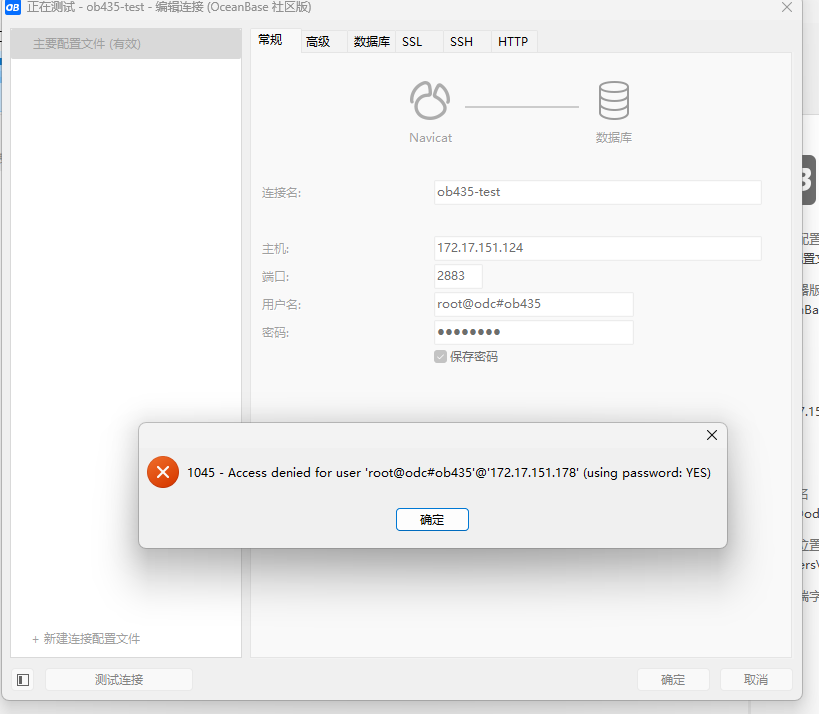Click the 1045 Access denied error message text
Viewport: 819px width, 714px height.
pyautogui.click(x=449, y=473)
